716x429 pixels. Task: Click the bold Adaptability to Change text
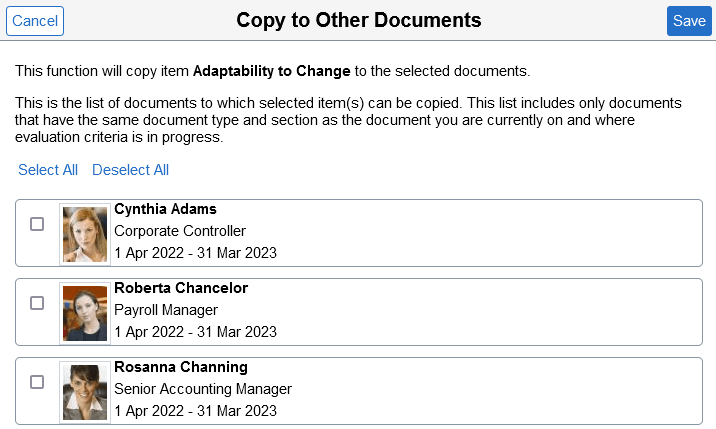tap(272, 71)
